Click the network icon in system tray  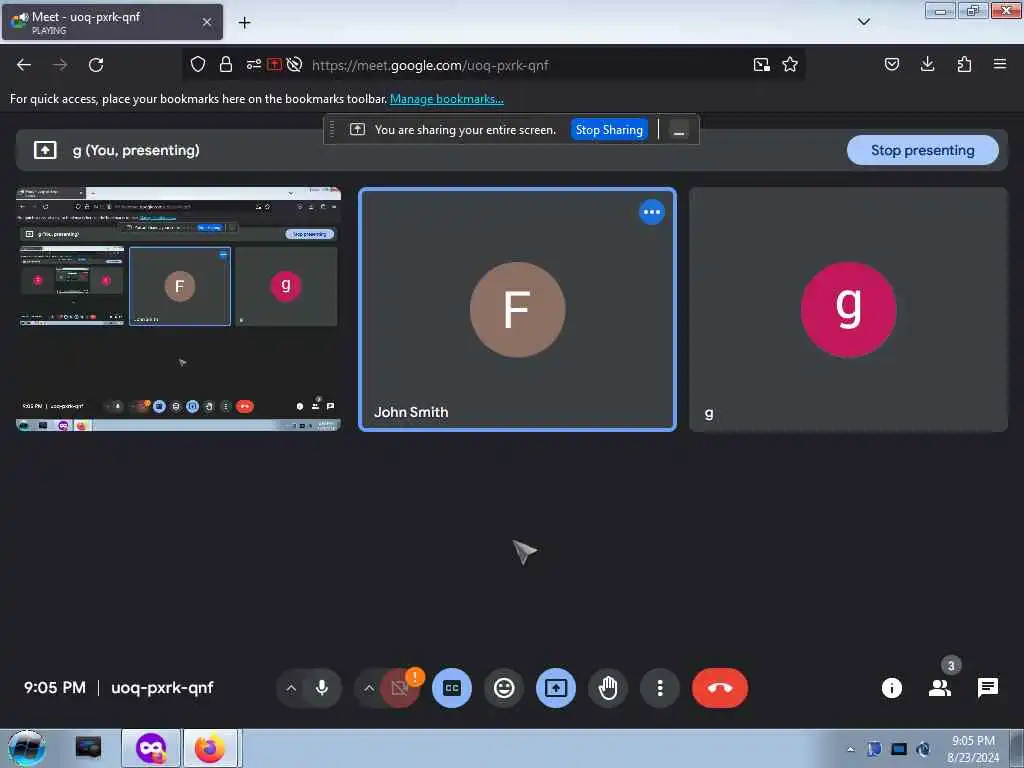tap(899, 749)
